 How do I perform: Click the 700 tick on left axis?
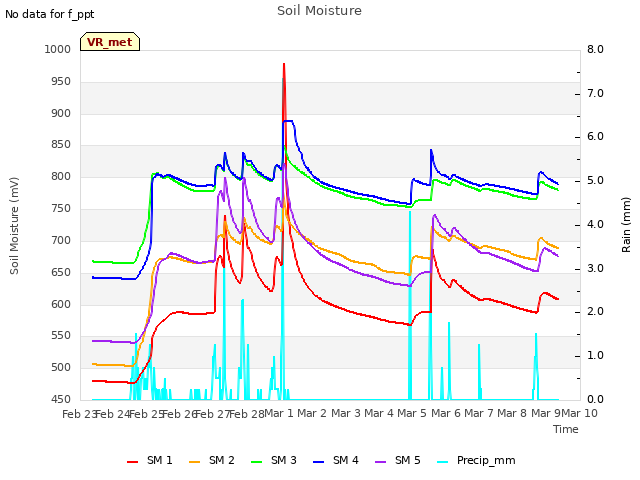tap(61, 240)
